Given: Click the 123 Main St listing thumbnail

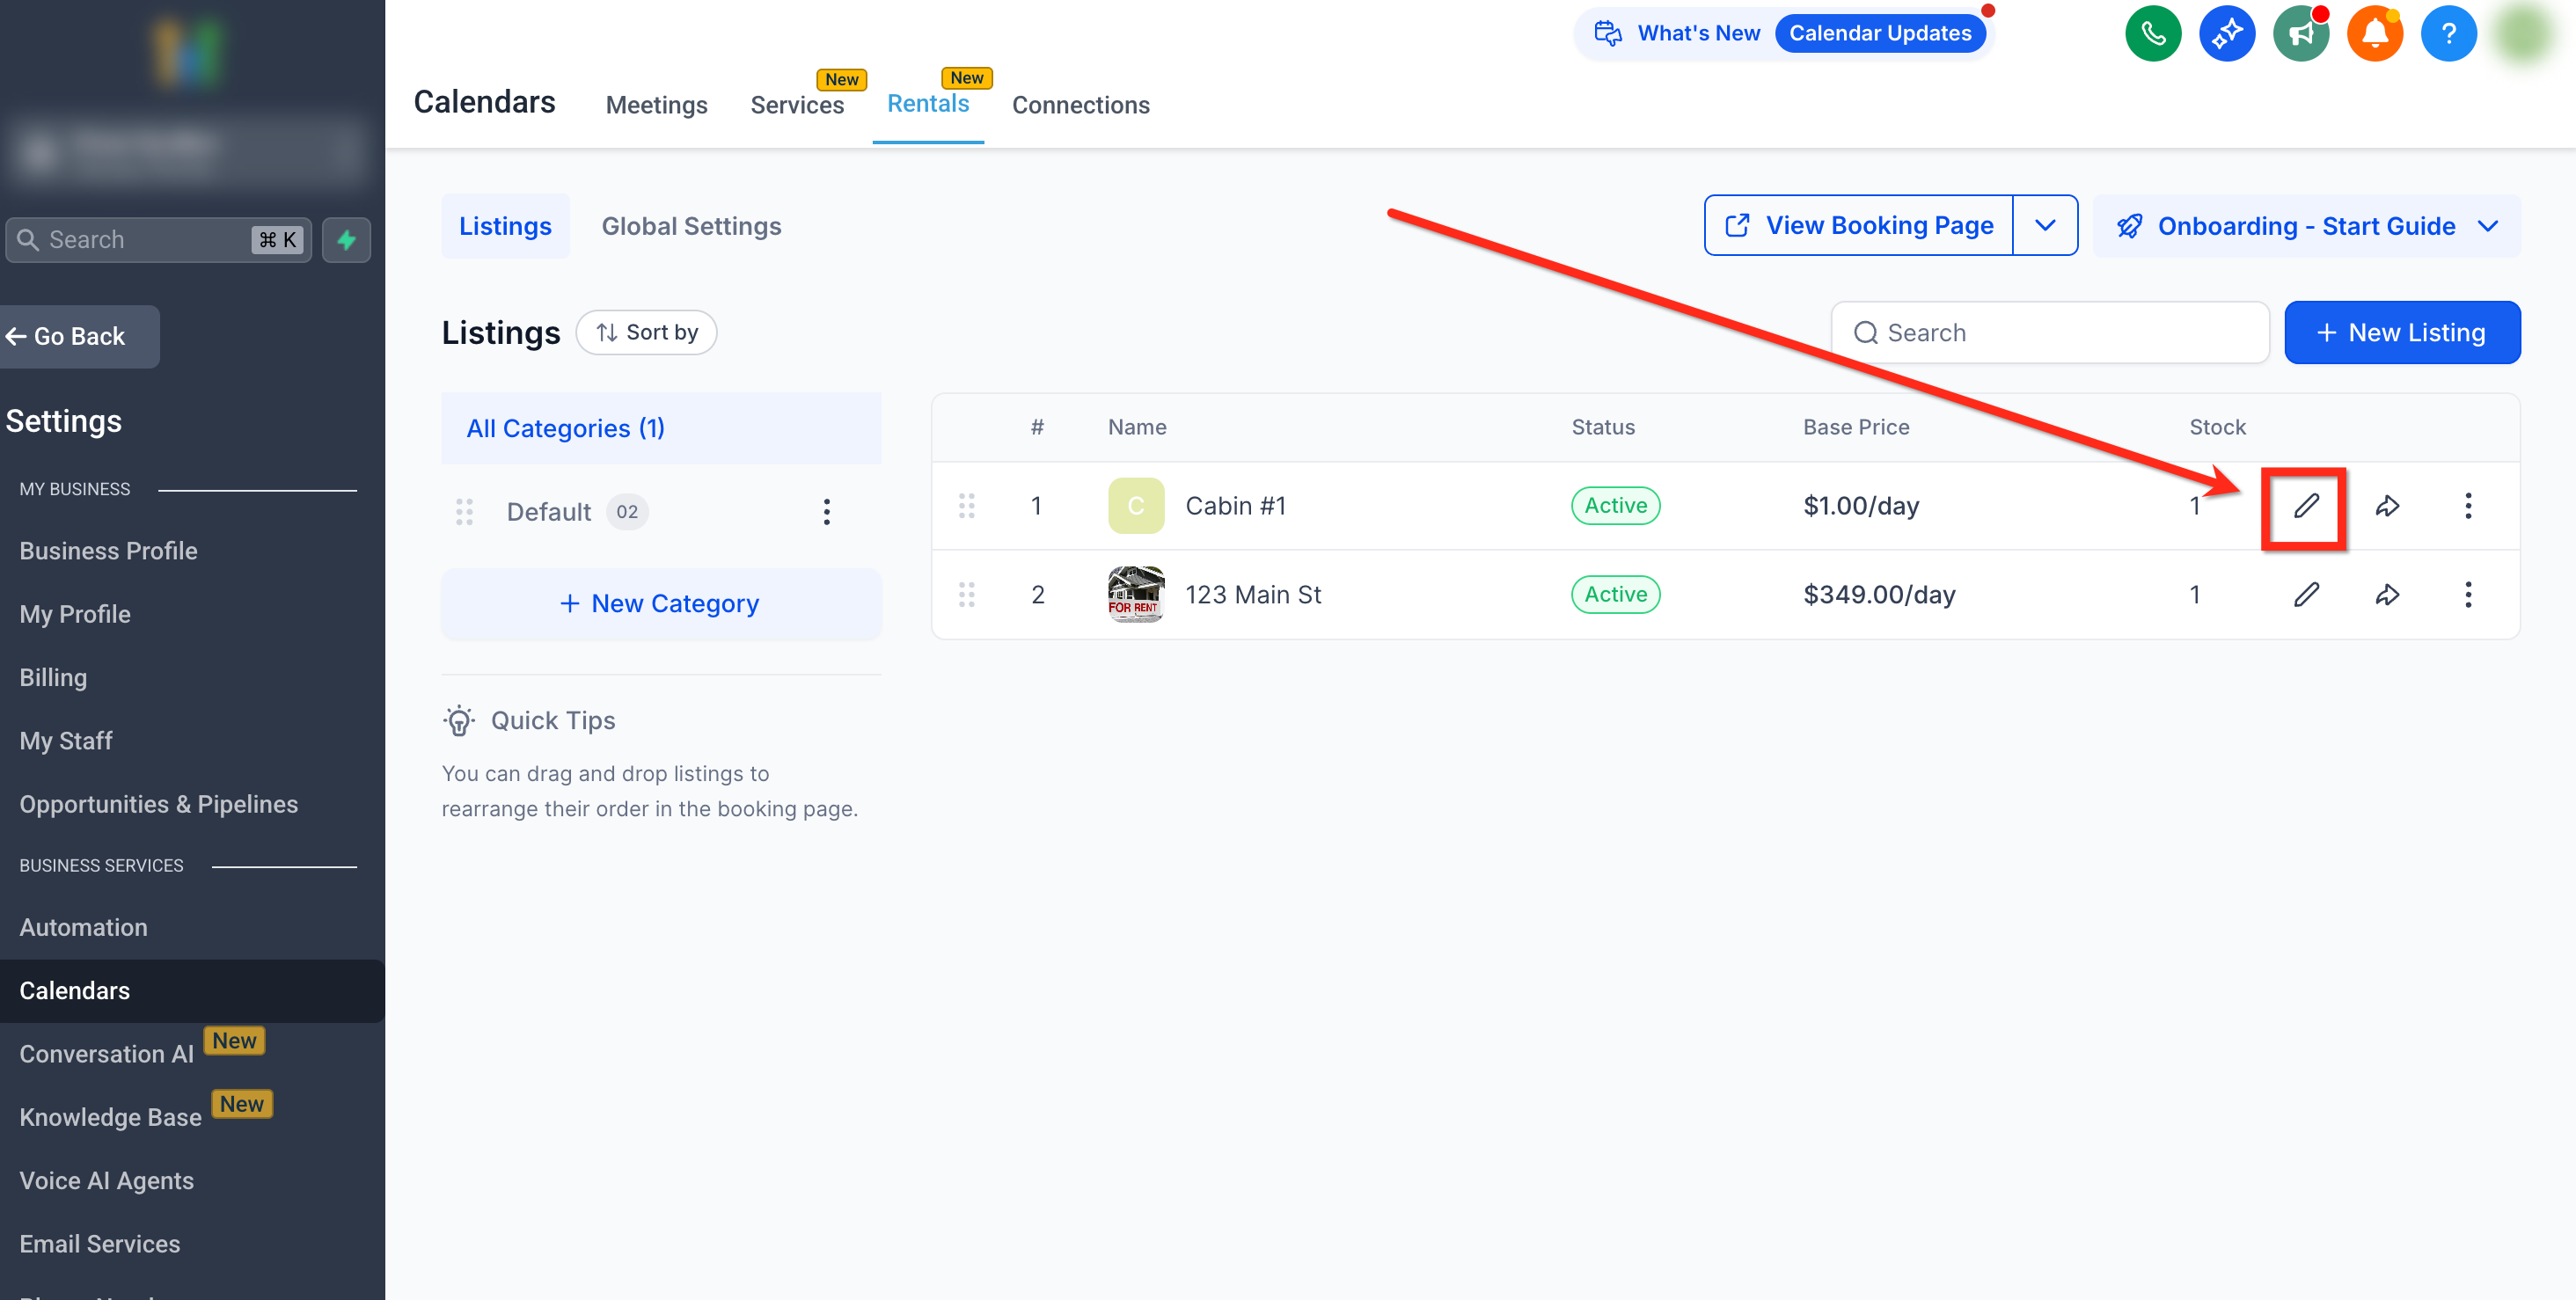Looking at the screenshot, I should (1135, 595).
